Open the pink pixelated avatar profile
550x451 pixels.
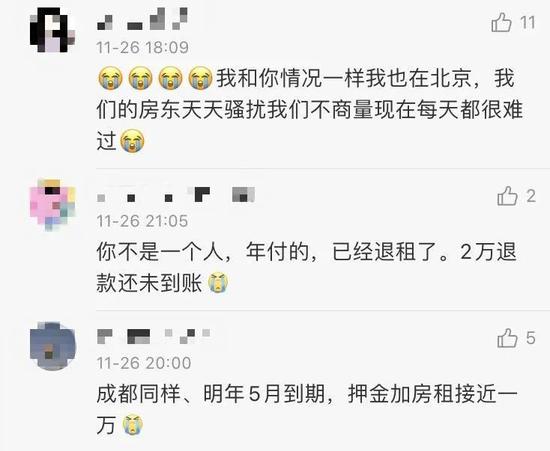pyautogui.click(x=53, y=204)
